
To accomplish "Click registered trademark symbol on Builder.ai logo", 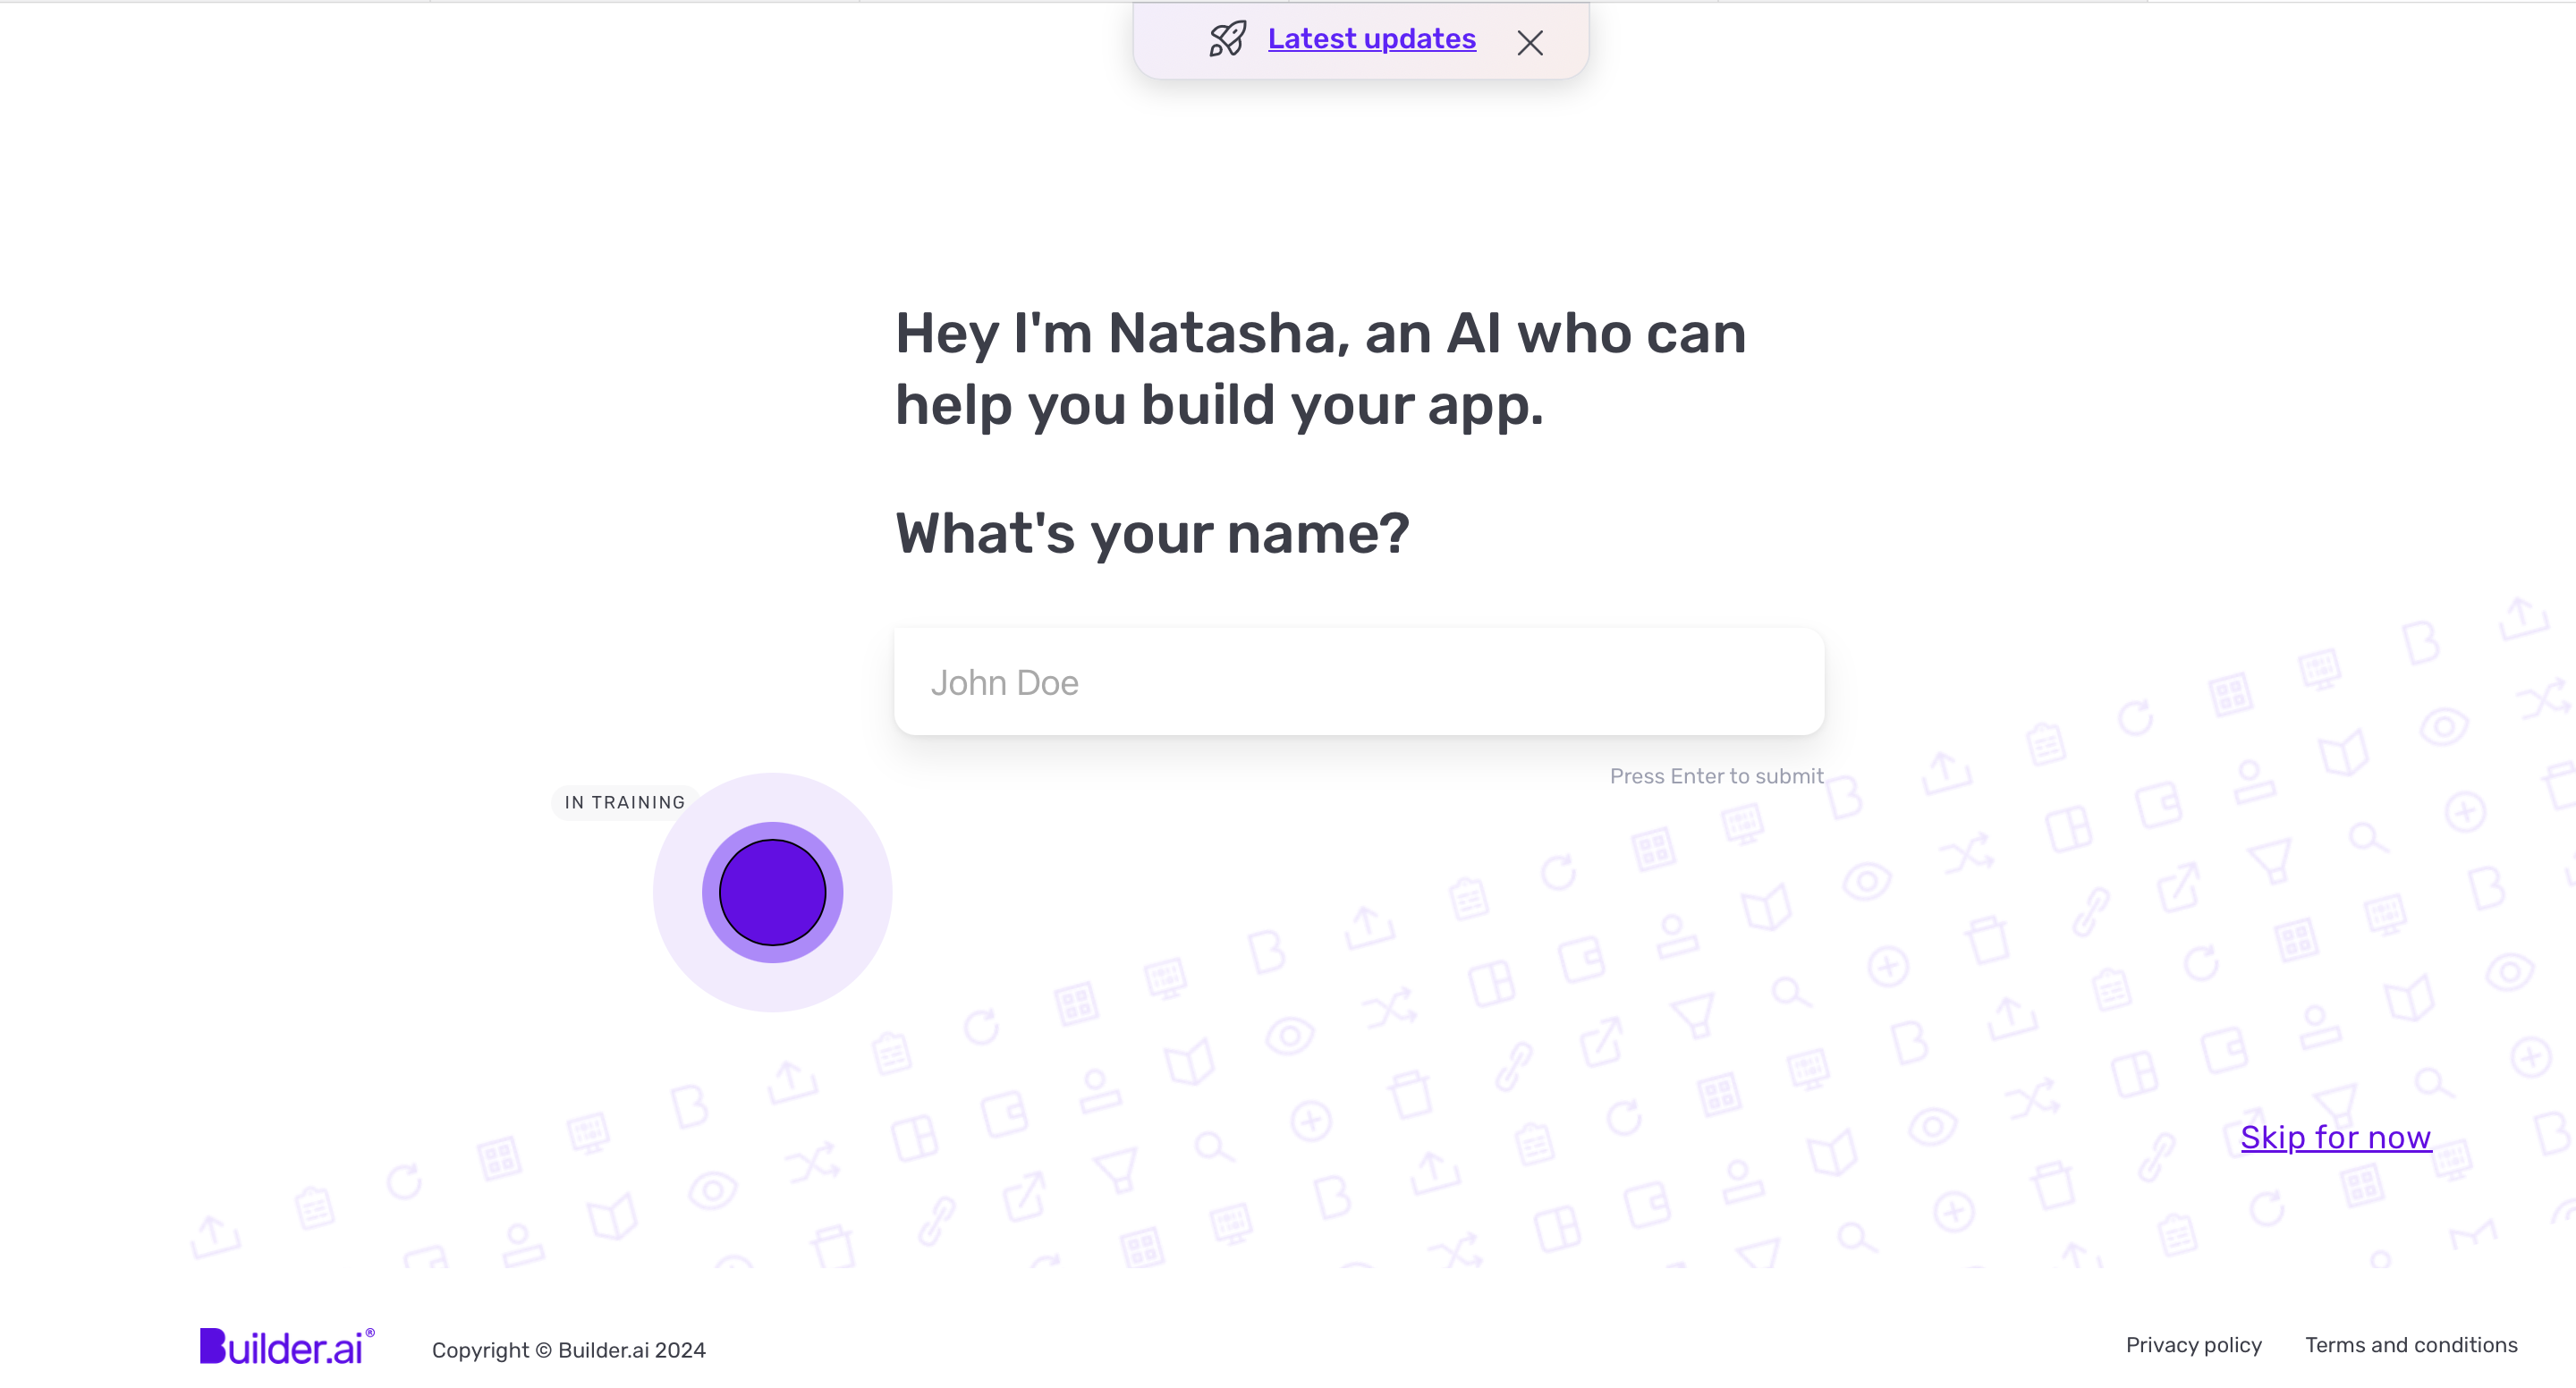I will tap(370, 1333).
